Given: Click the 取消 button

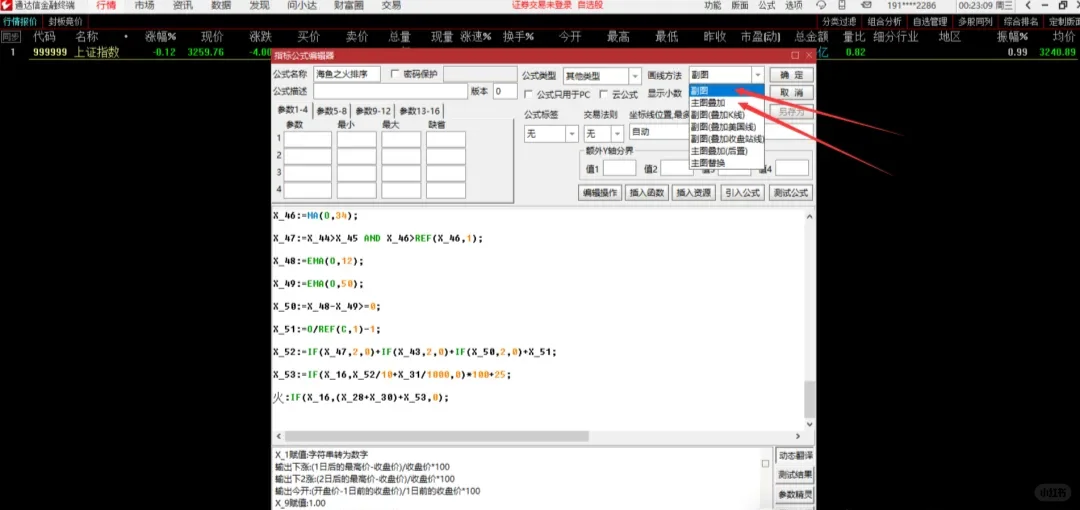Looking at the screenshot, I should 792,92.
